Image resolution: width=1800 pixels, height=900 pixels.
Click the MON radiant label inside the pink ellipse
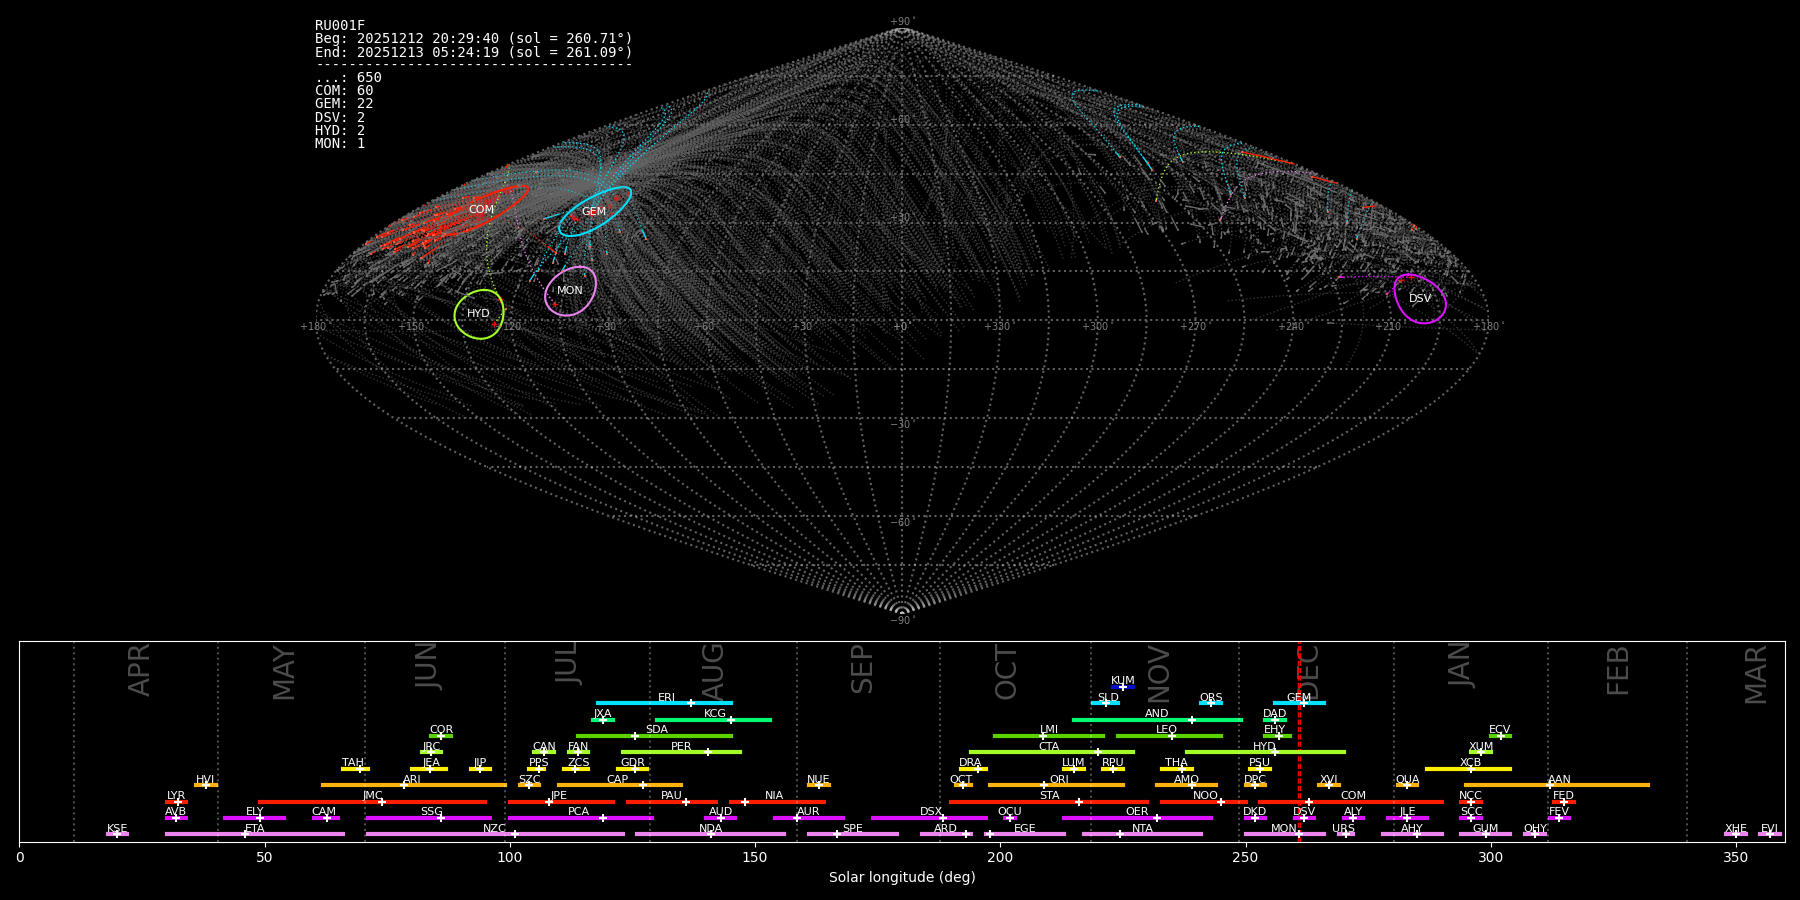(570, 291)
